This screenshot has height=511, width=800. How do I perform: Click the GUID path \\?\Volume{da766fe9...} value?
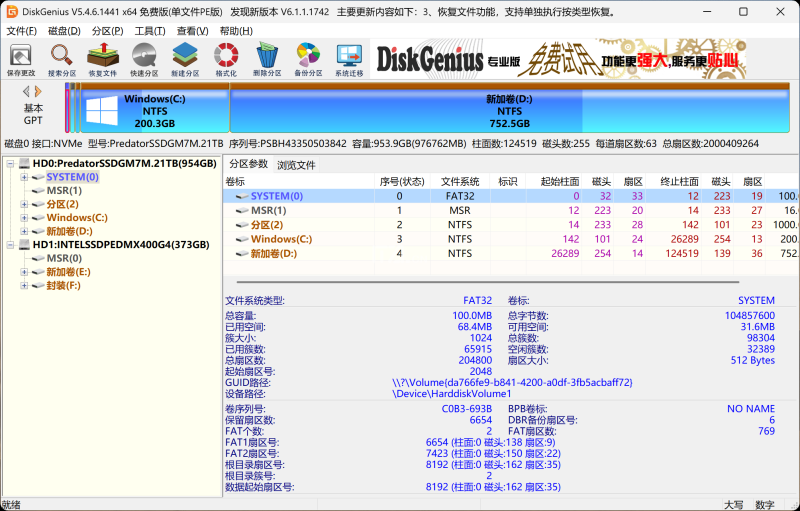512,382
